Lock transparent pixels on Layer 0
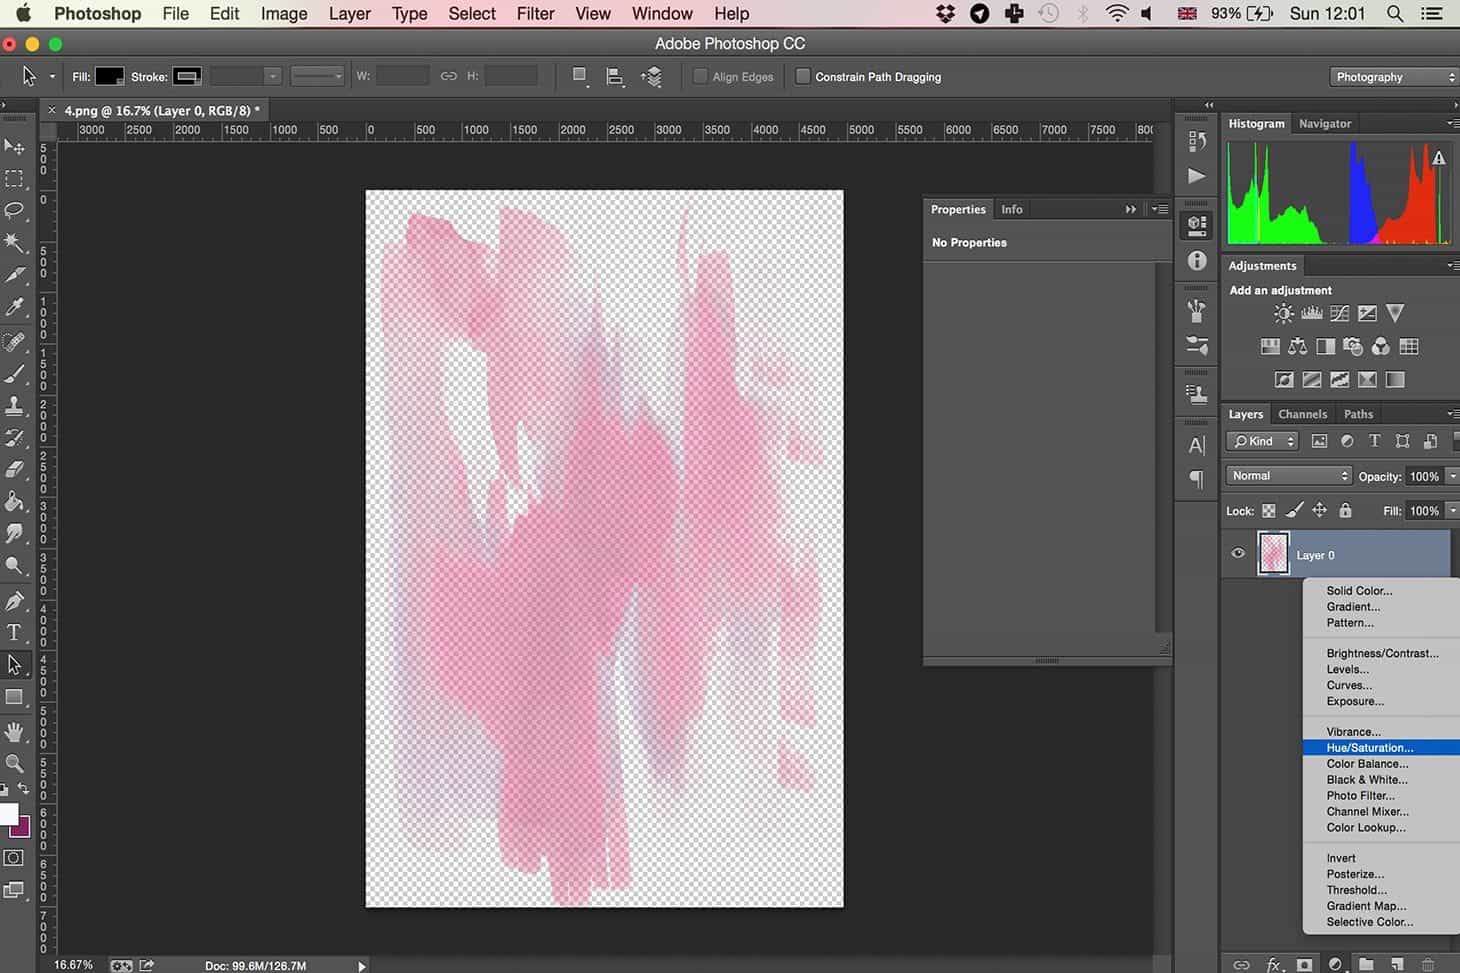Viewport: 1460px width, 973px height. tap(1268, 510)
